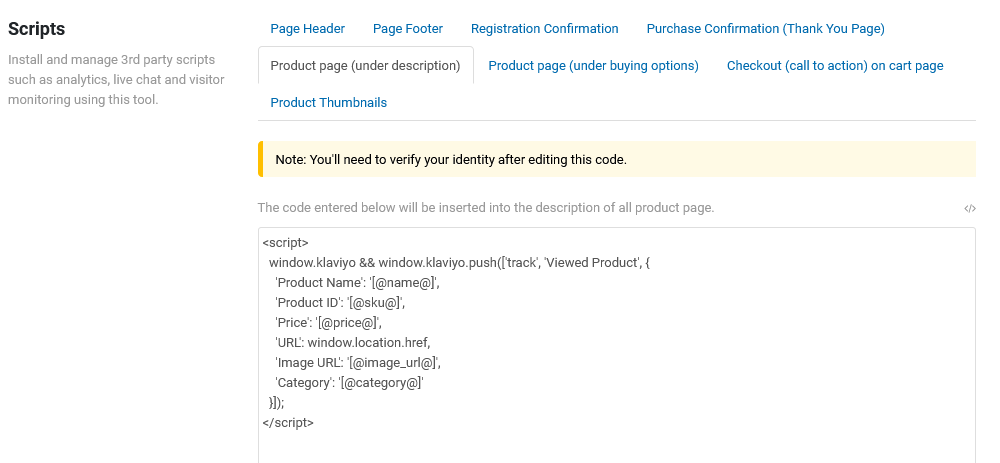This screenshot has height=463, width=1000.
Task: Click the 'URL' window.location.href line
Action: pyautogui.click(x=353, y=342)
